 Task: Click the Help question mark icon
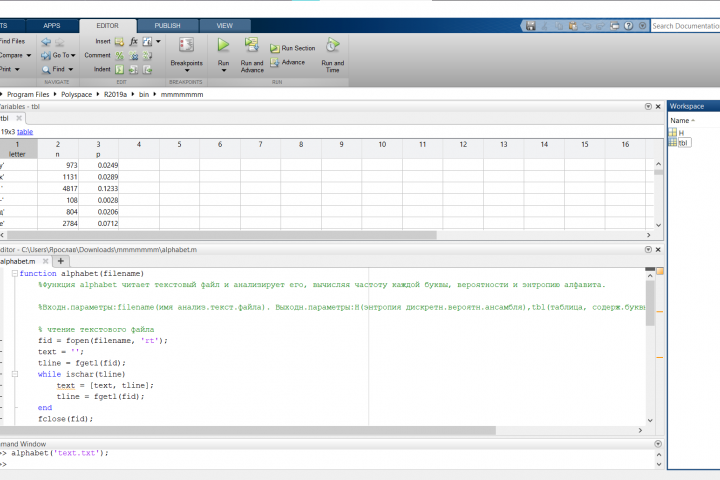[629, 26]
